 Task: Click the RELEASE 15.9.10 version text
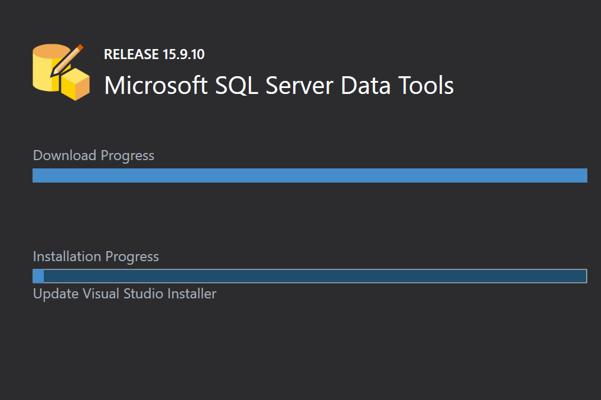tap(154, 54)
